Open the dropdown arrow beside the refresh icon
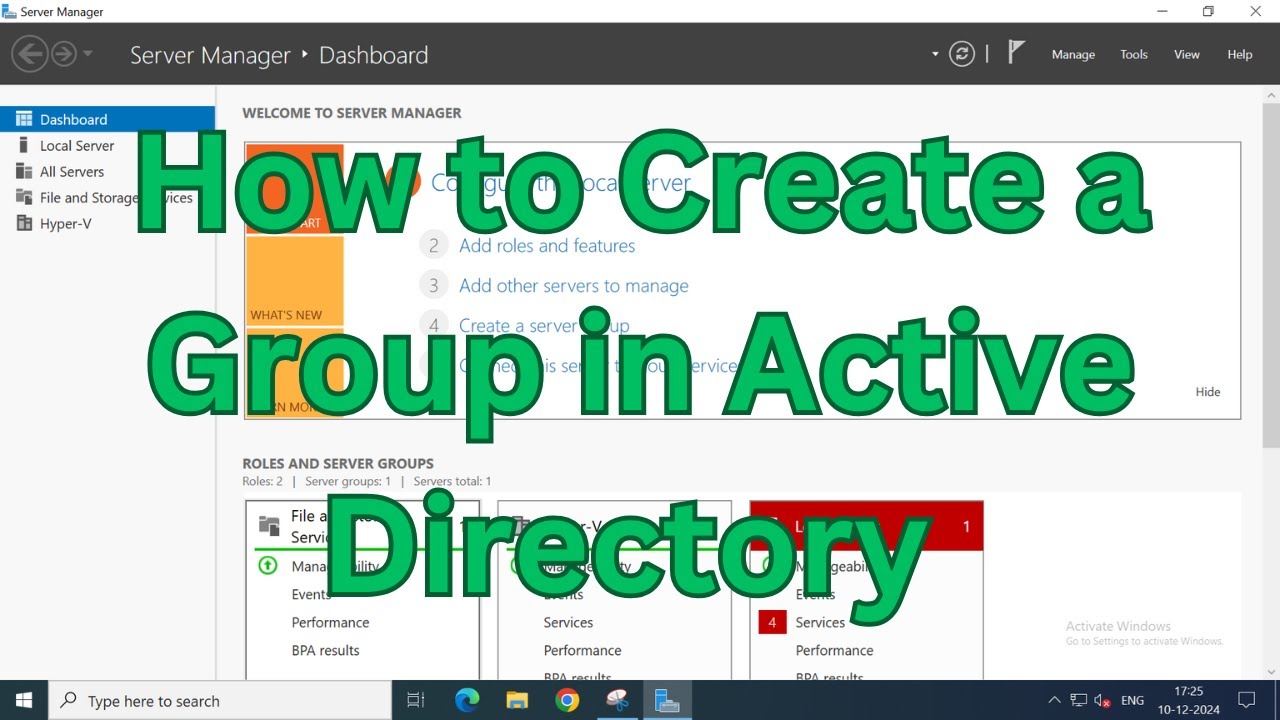 click(935, 54)
